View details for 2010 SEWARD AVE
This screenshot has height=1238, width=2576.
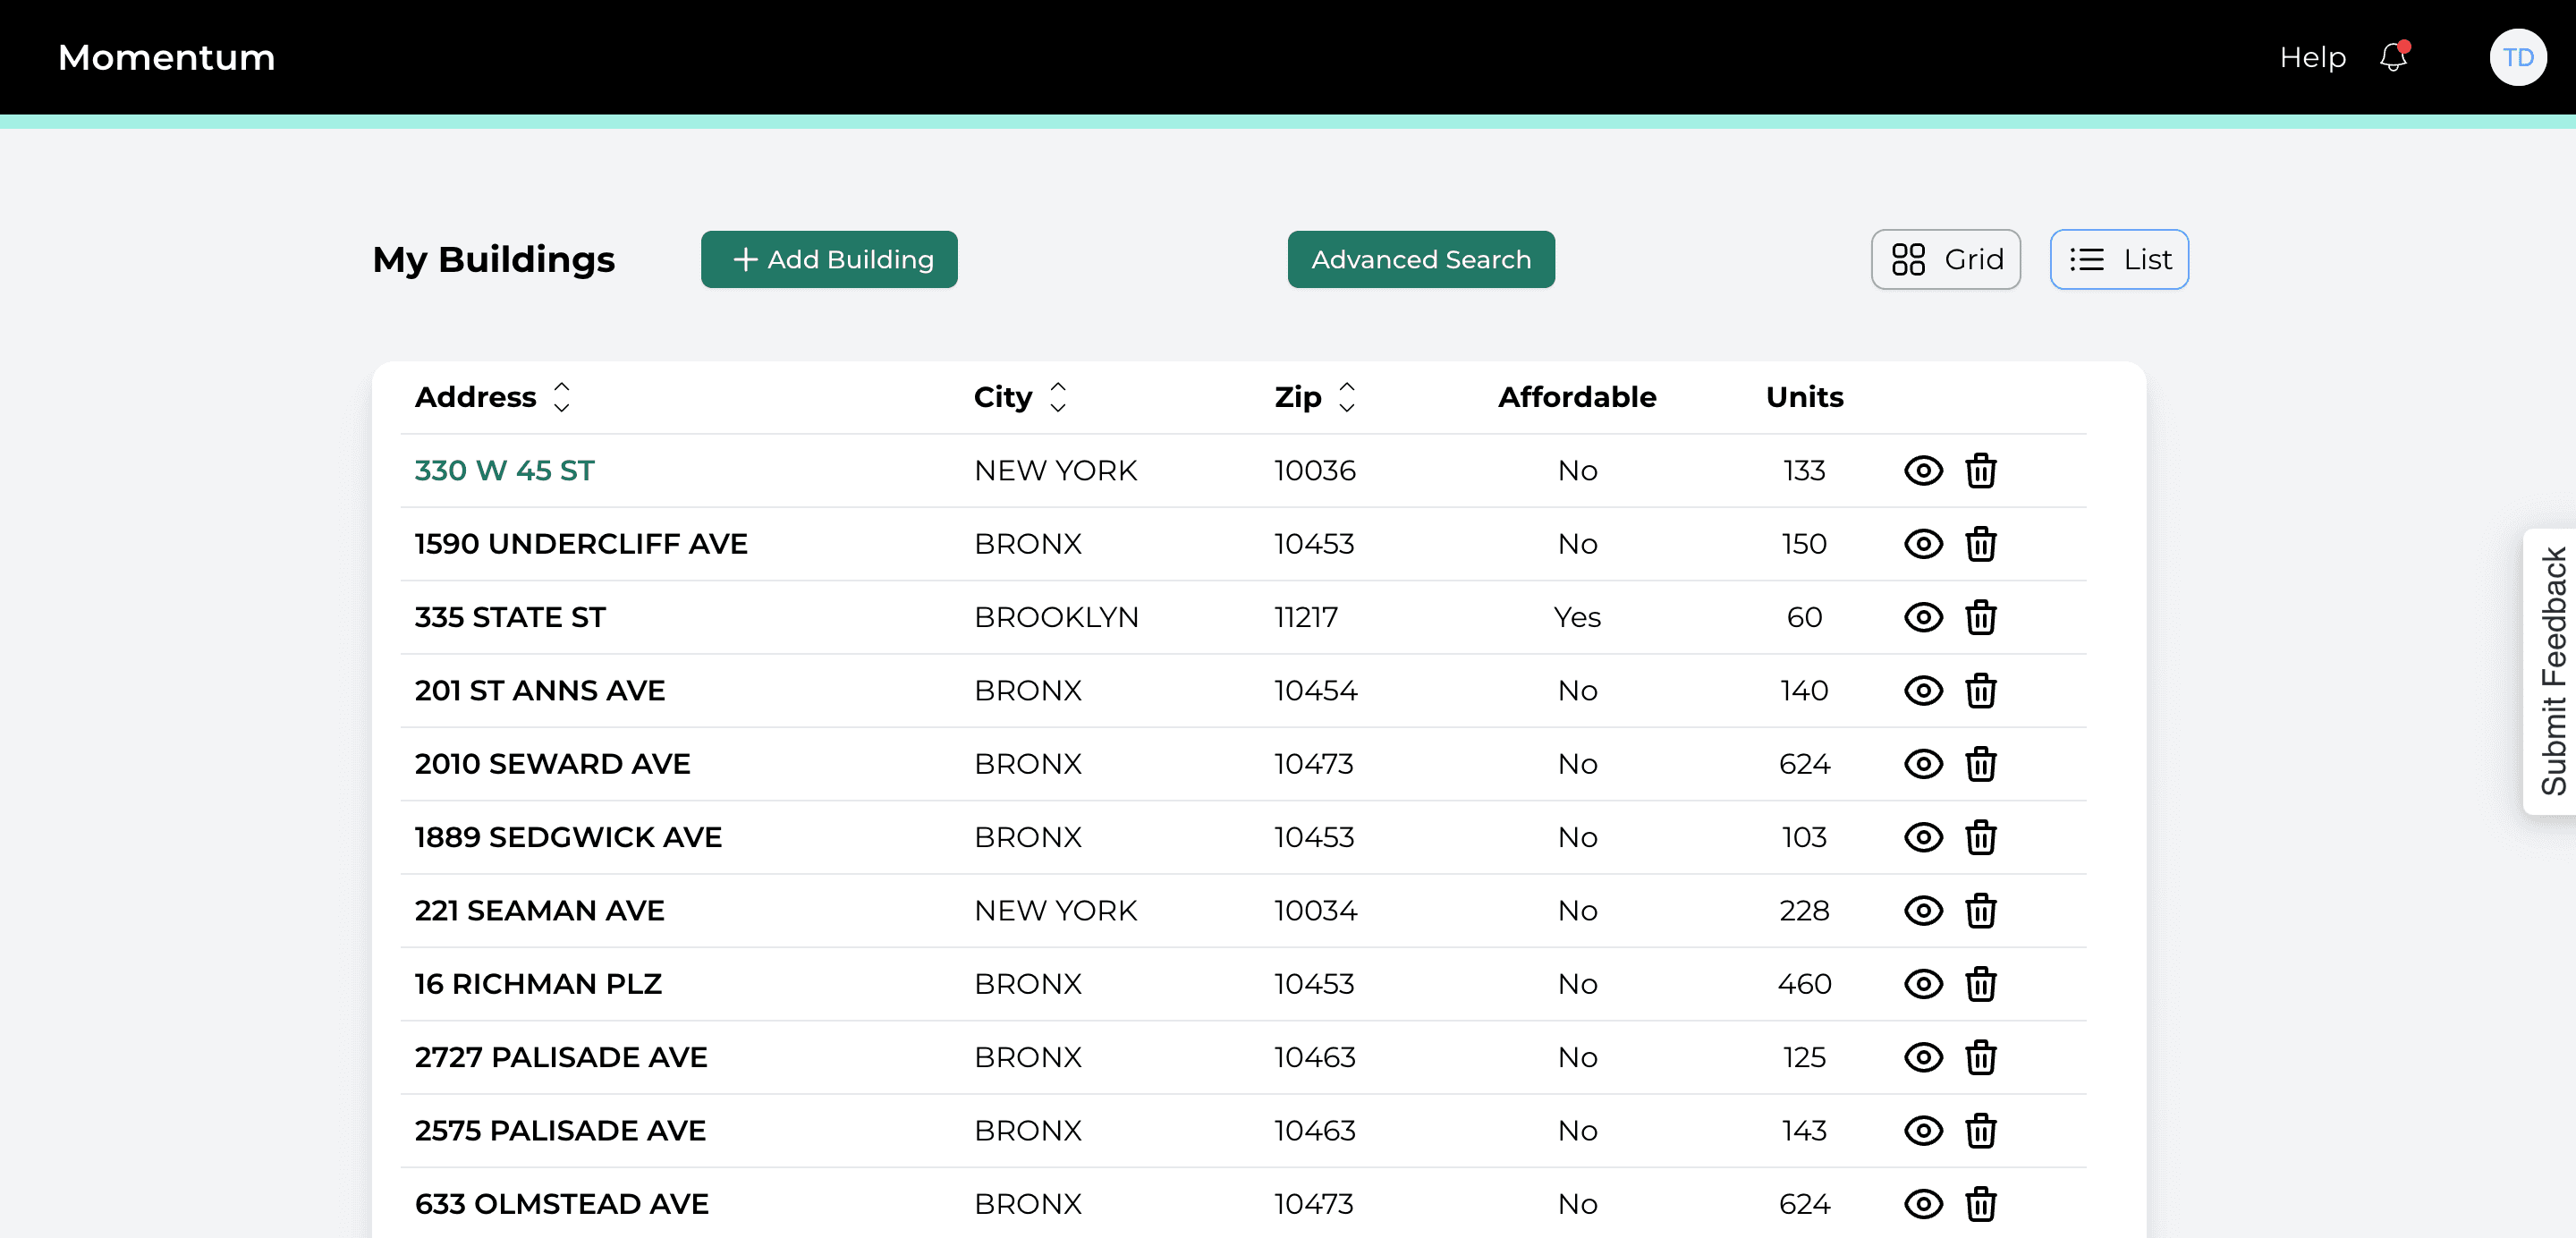tap(1922, 764)
